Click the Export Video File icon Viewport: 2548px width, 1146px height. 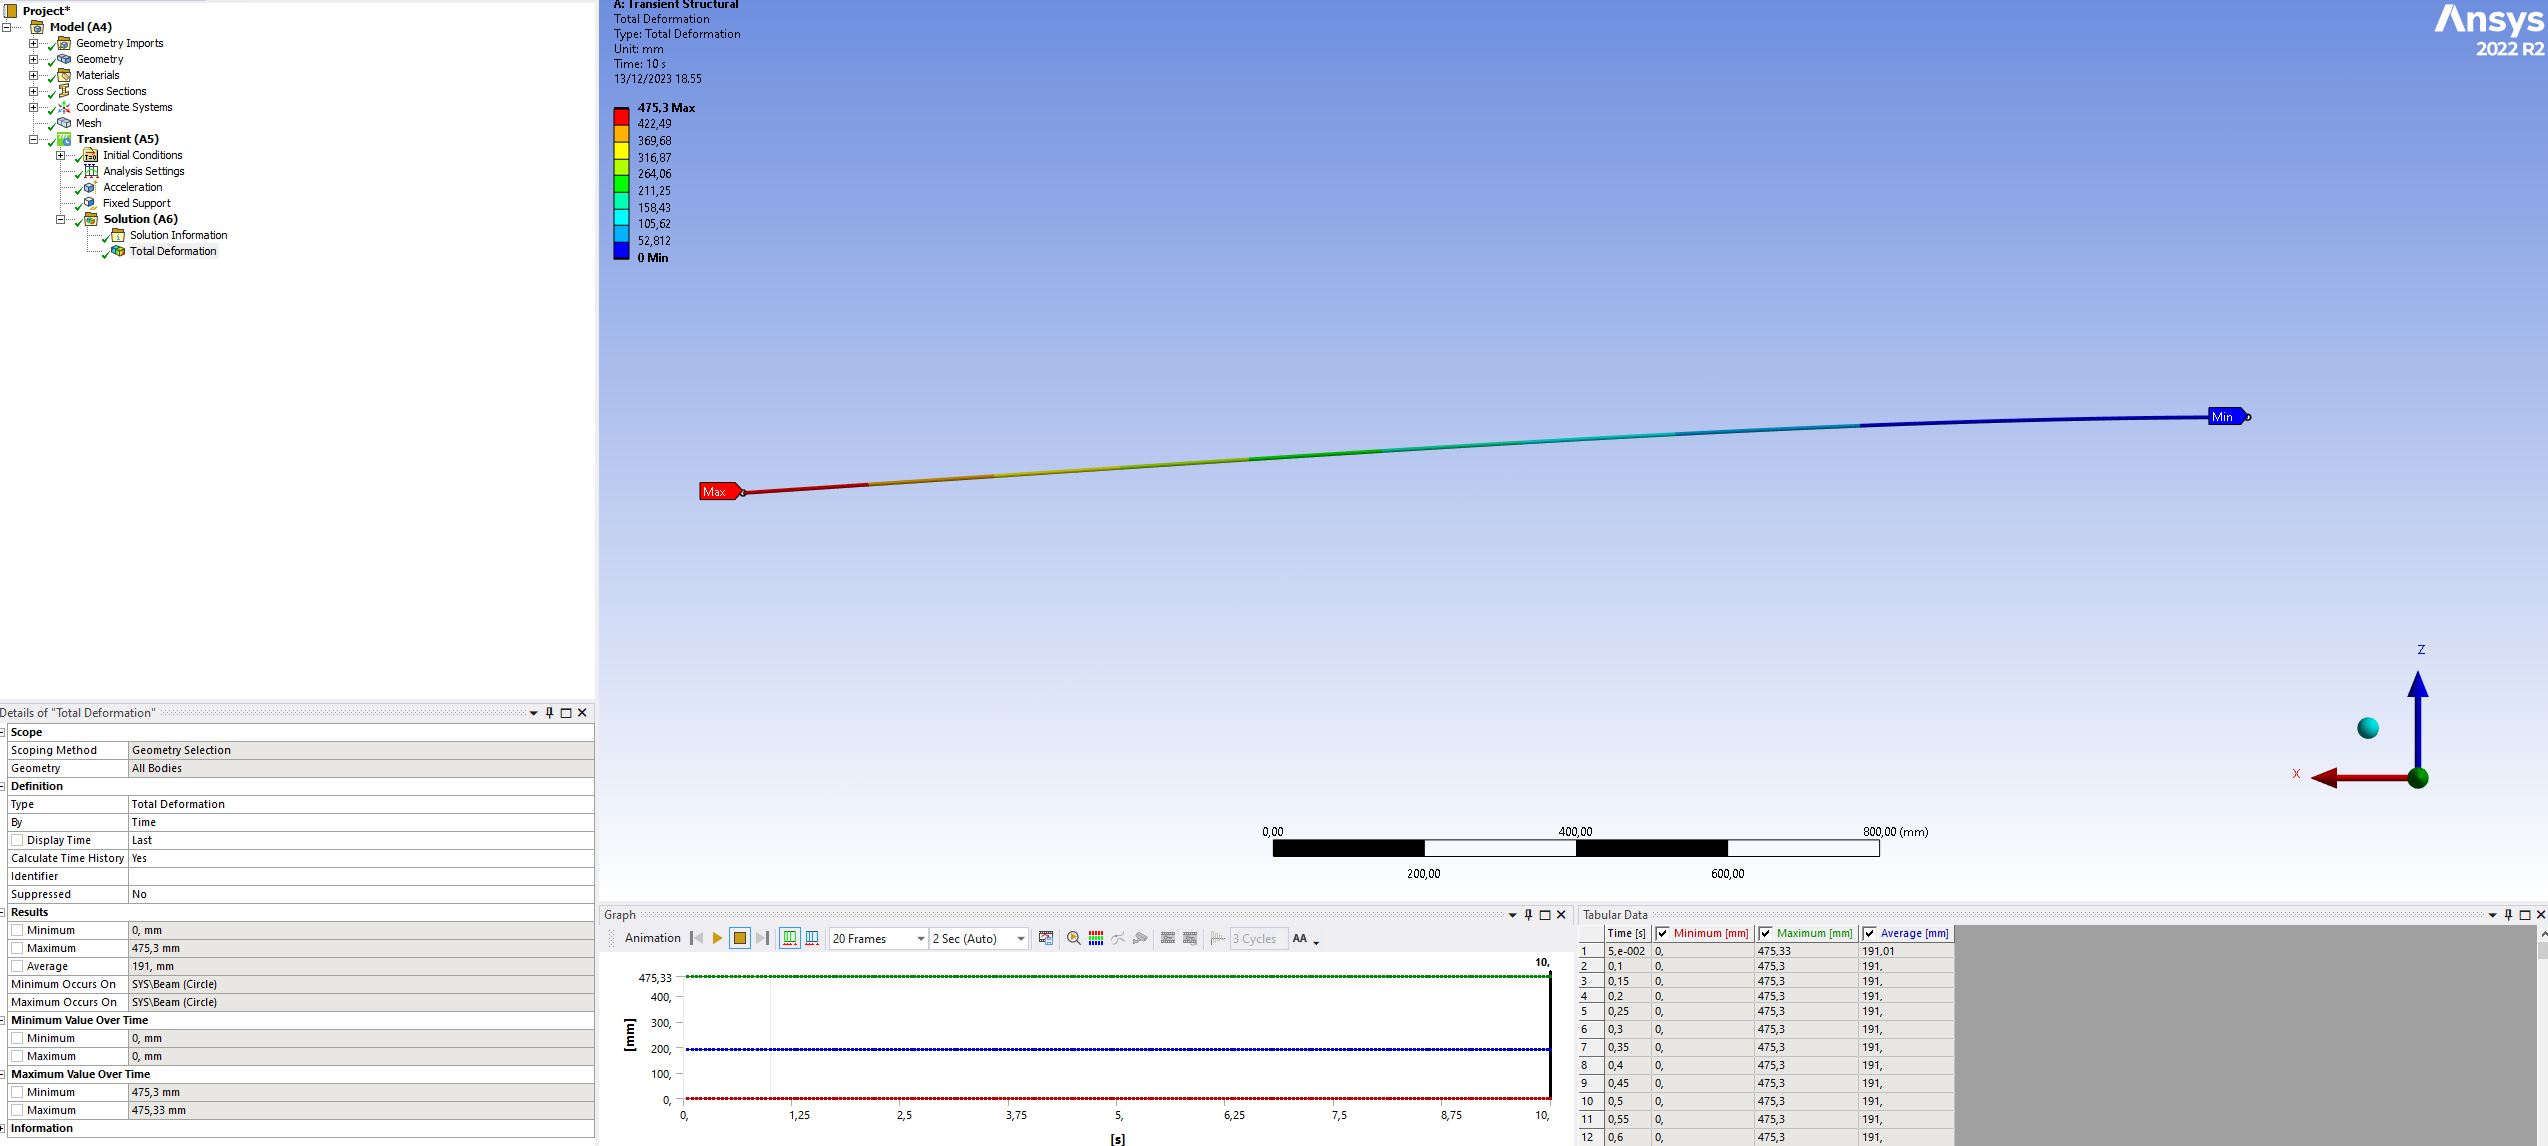pos(1046,938)
